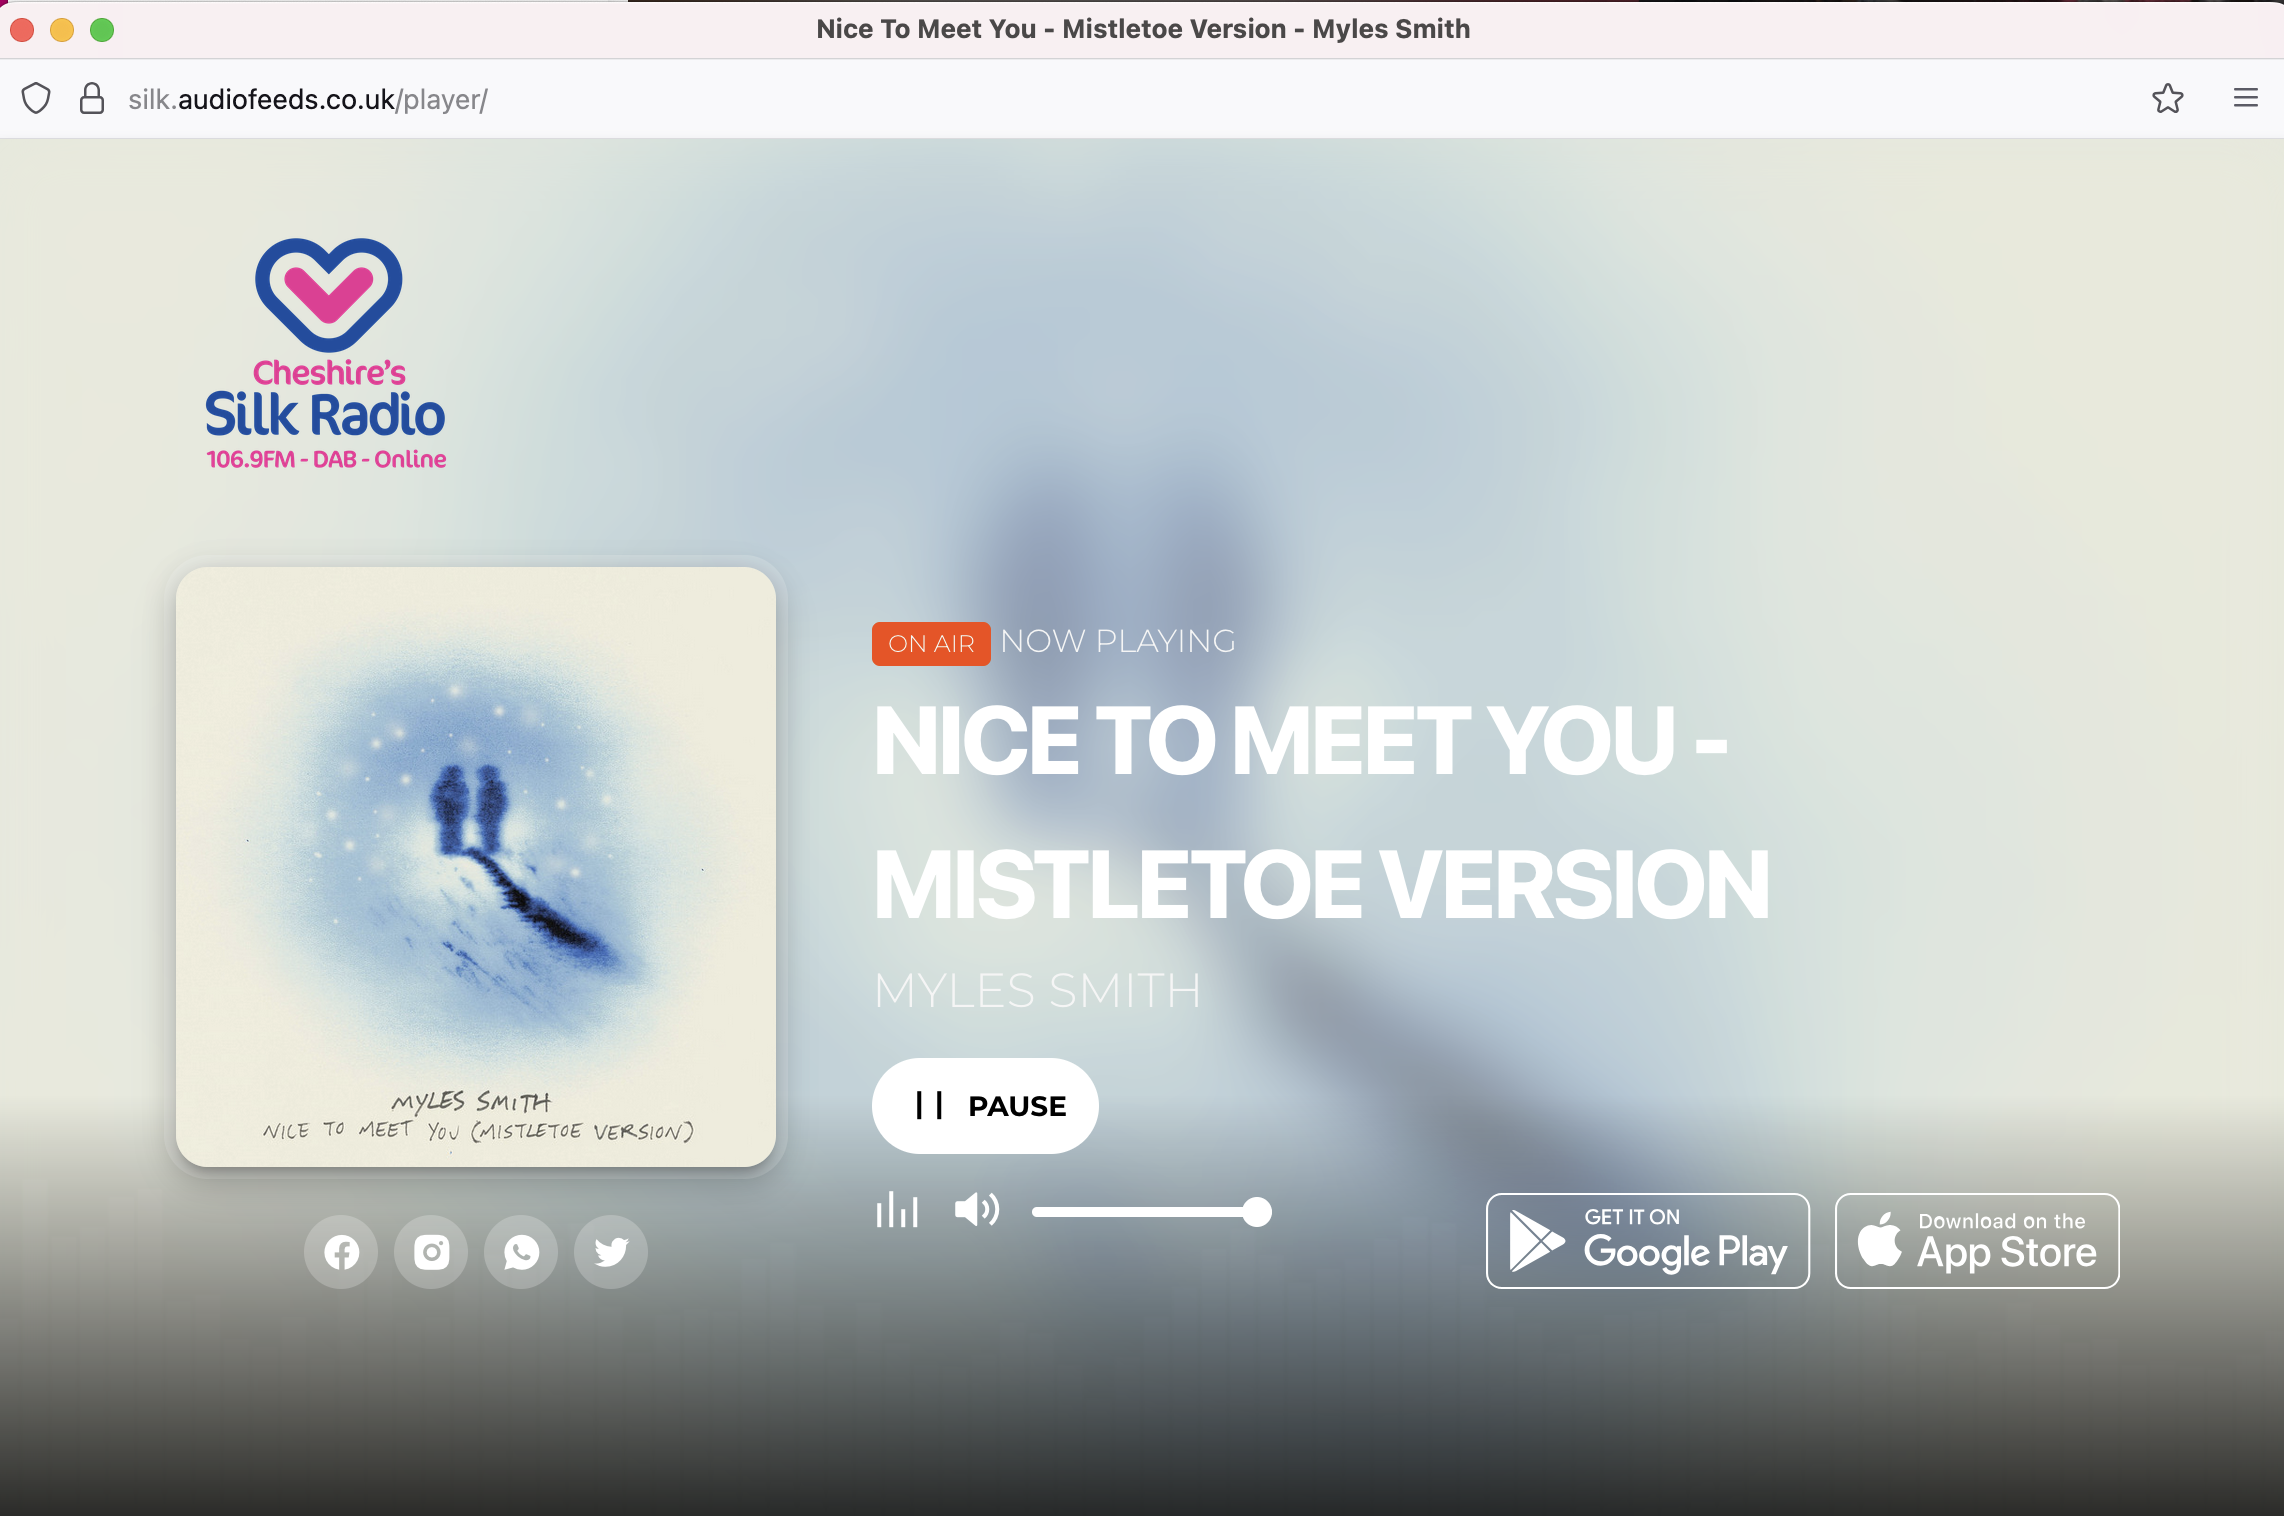
Task: Open the browser hamburger menu
Action: click(2246, 98)
